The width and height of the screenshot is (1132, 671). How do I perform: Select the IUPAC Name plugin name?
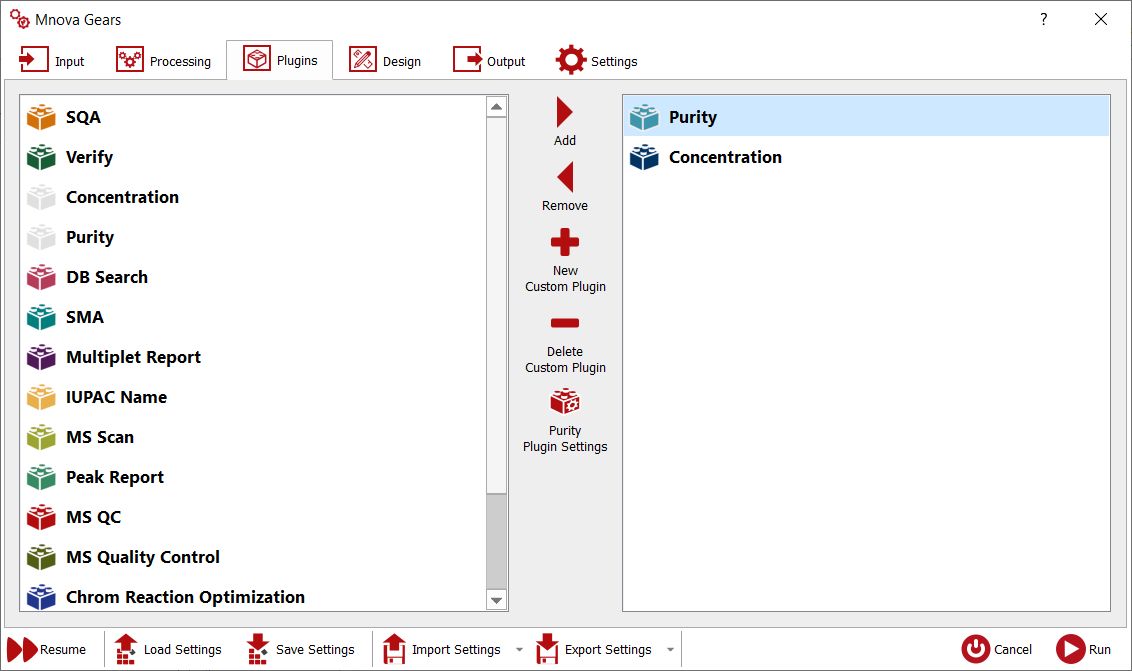pos(116,397)
